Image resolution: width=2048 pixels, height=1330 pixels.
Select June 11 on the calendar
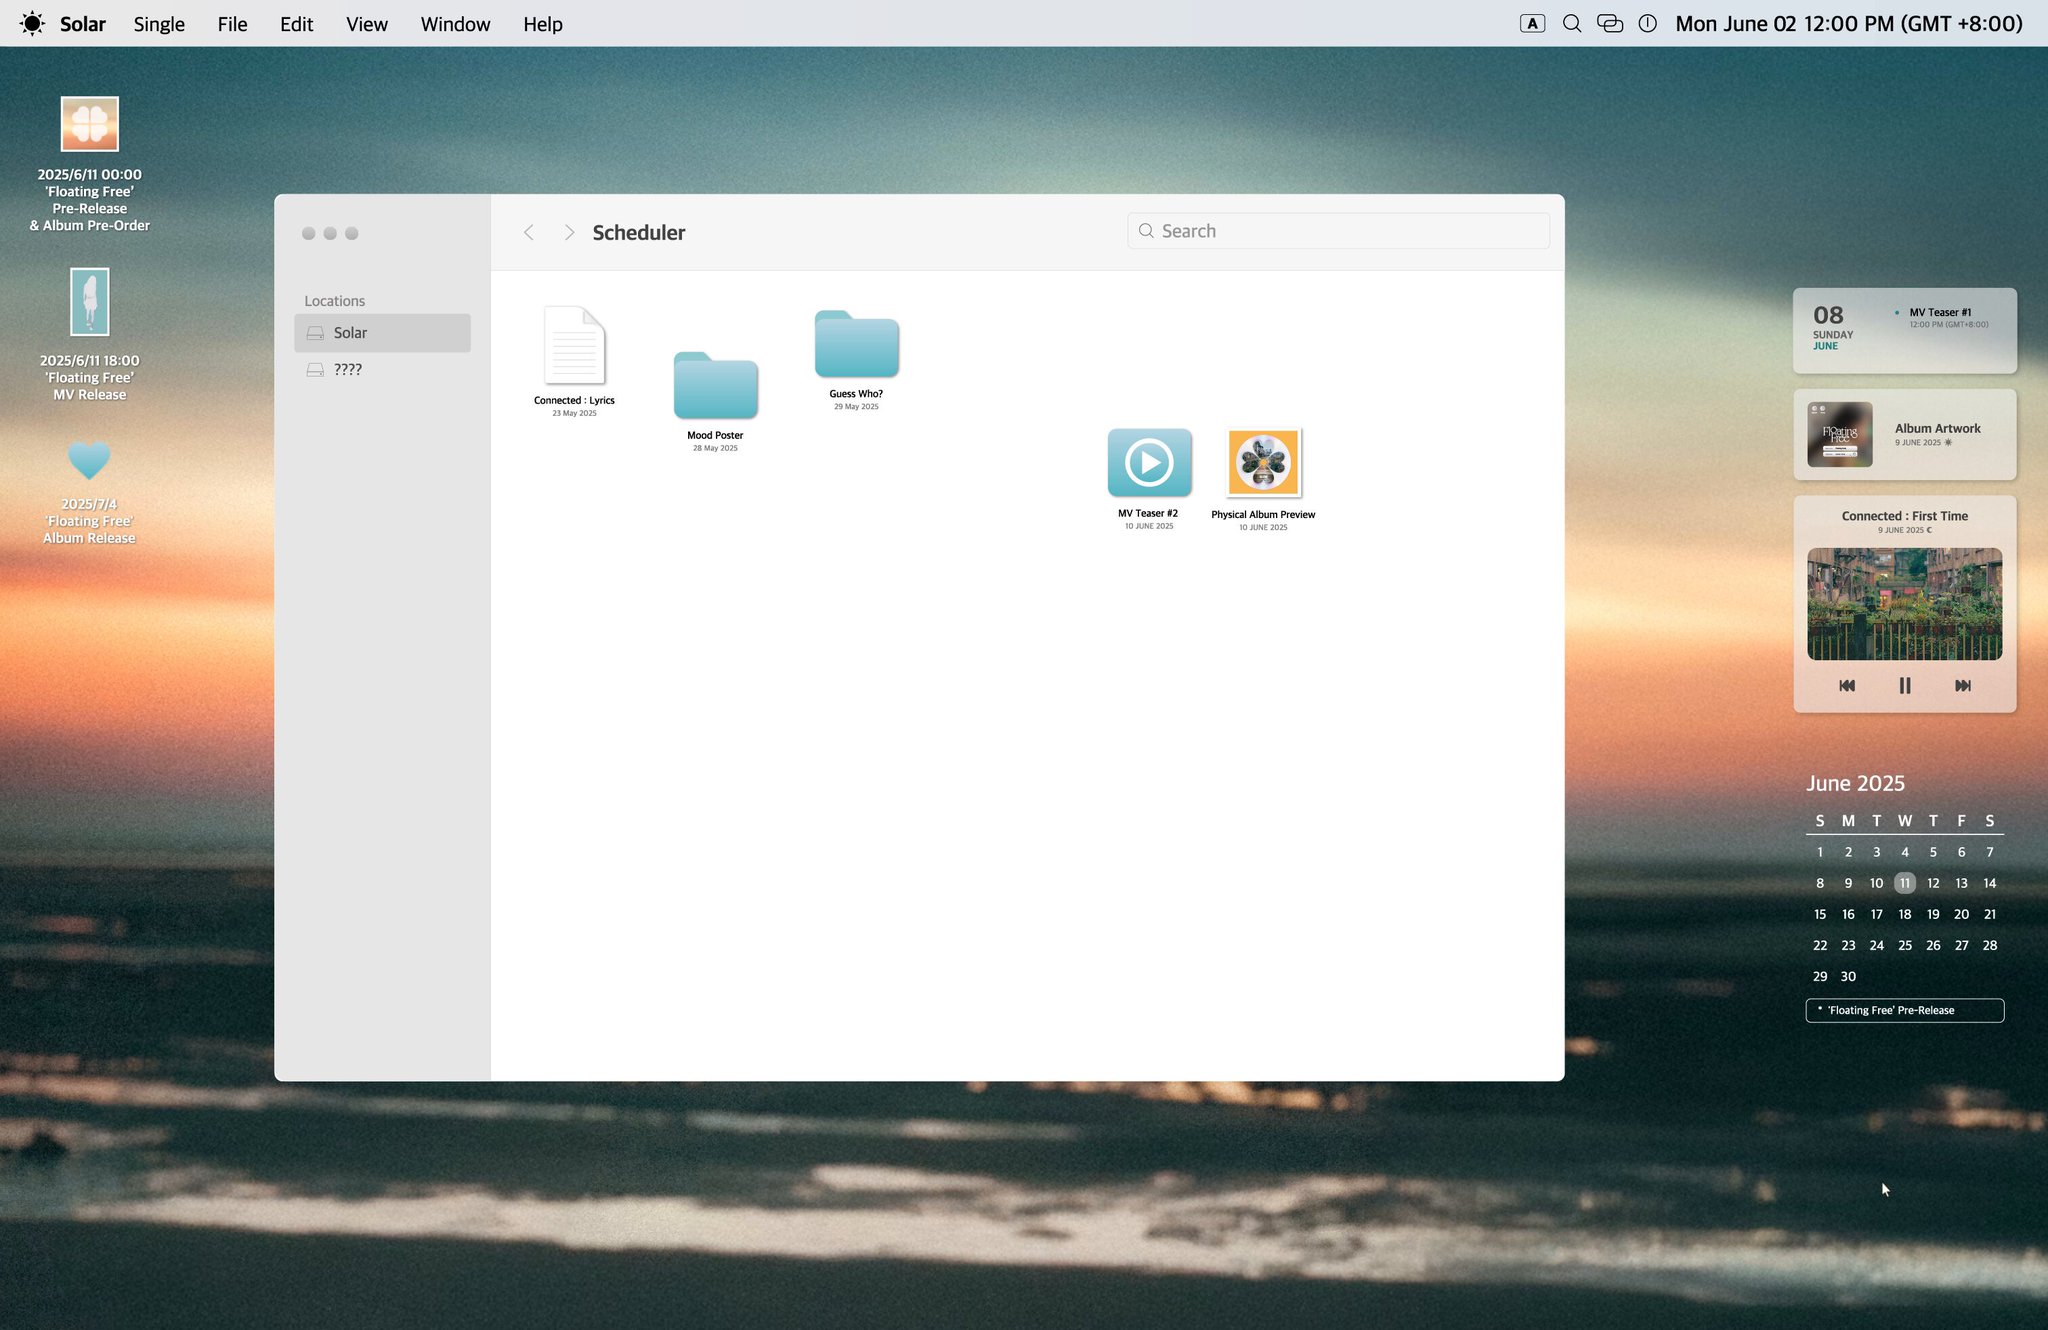1904,883
